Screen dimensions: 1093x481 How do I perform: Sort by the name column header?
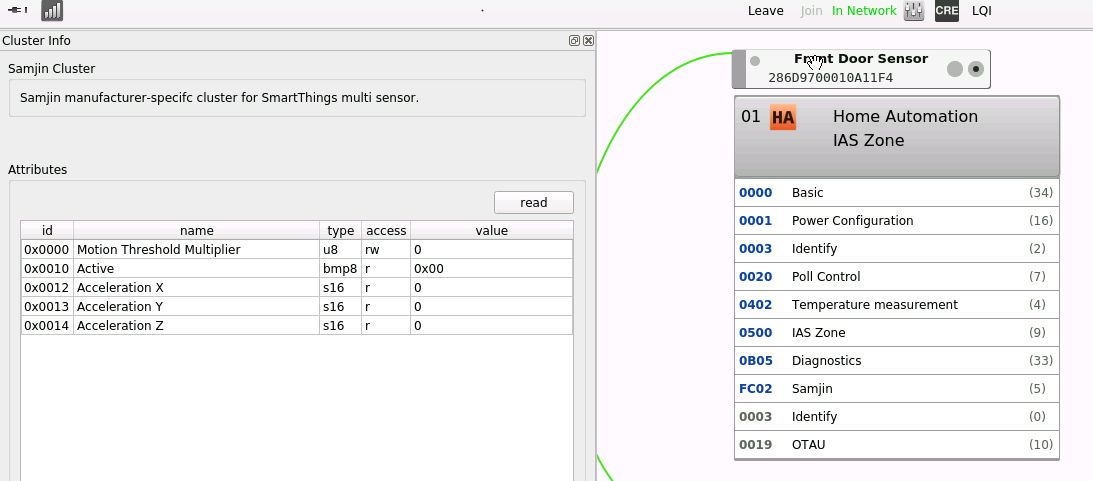point(197,231)
